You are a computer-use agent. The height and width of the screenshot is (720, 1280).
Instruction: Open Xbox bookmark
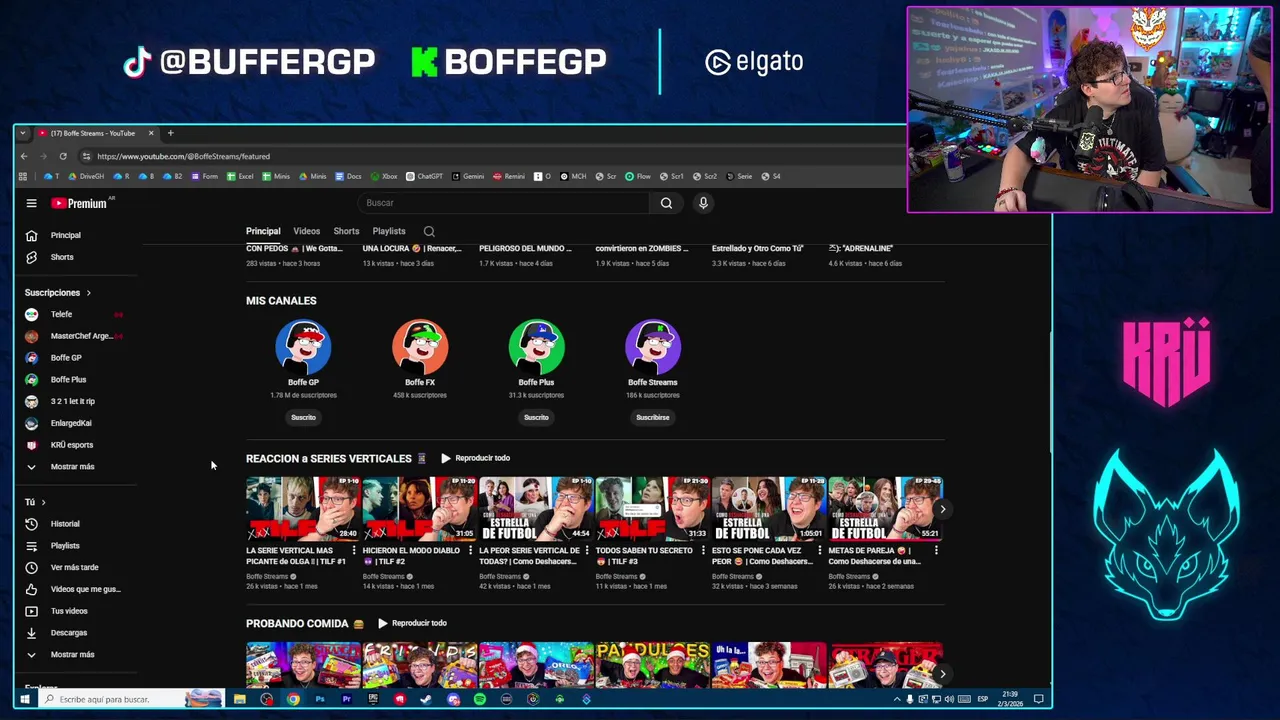pyautogui.click(x=384, y=176)
